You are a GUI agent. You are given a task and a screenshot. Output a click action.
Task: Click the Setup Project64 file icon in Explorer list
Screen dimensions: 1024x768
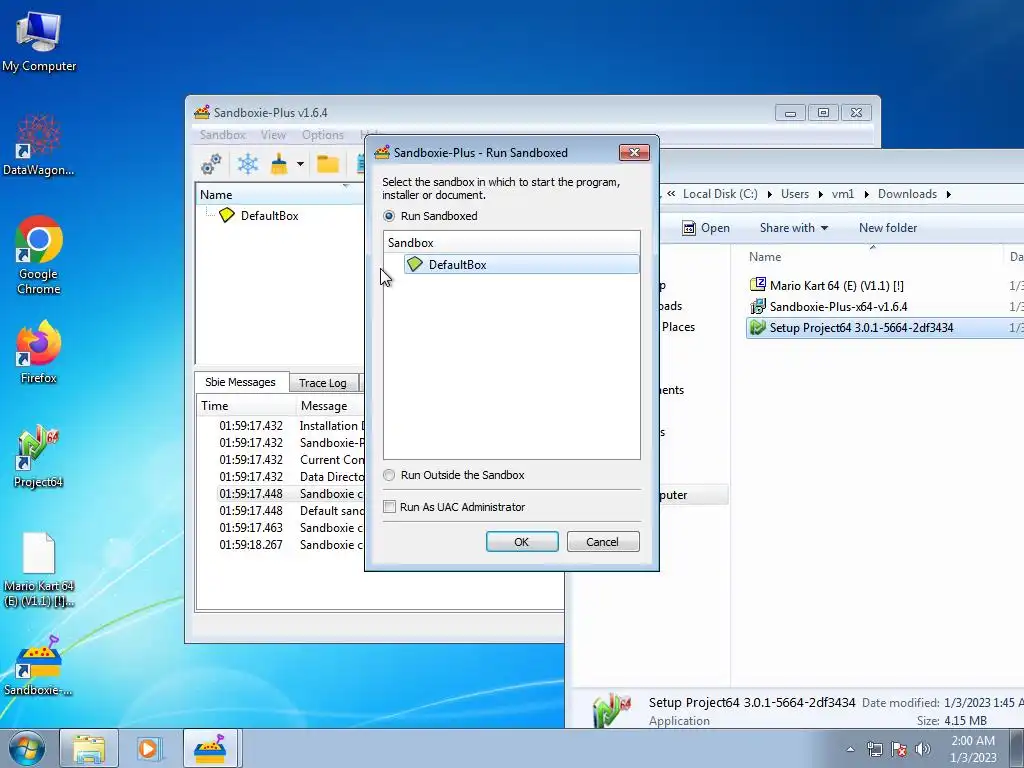[758, 327]
